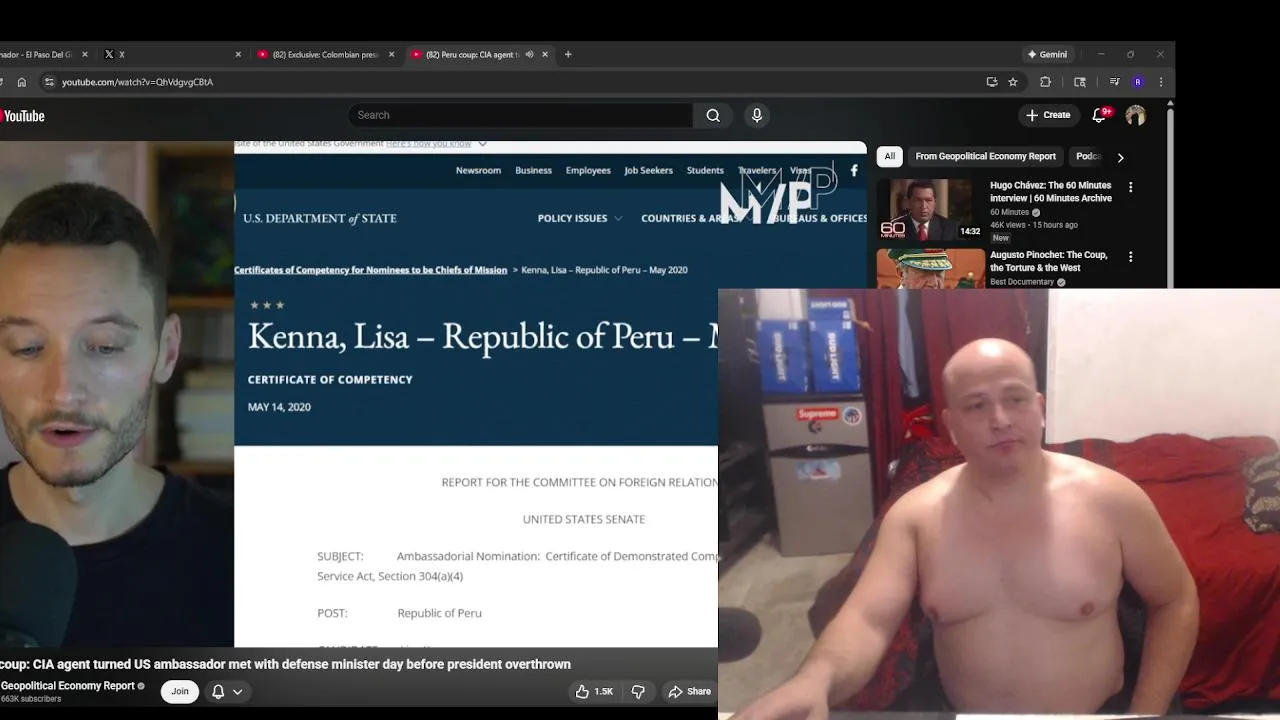
Task: Click the subscription notification bell
Action: [x=218, y=691]
